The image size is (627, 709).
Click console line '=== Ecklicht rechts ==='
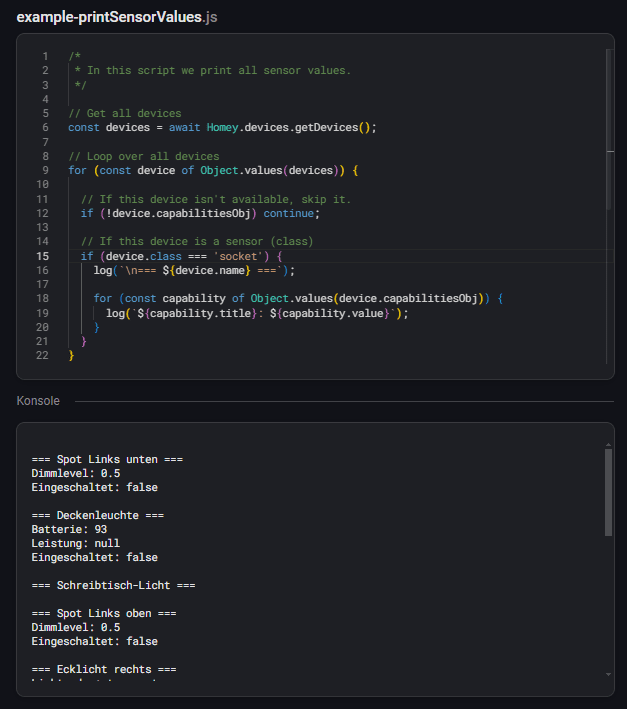(x=104, y=670)
